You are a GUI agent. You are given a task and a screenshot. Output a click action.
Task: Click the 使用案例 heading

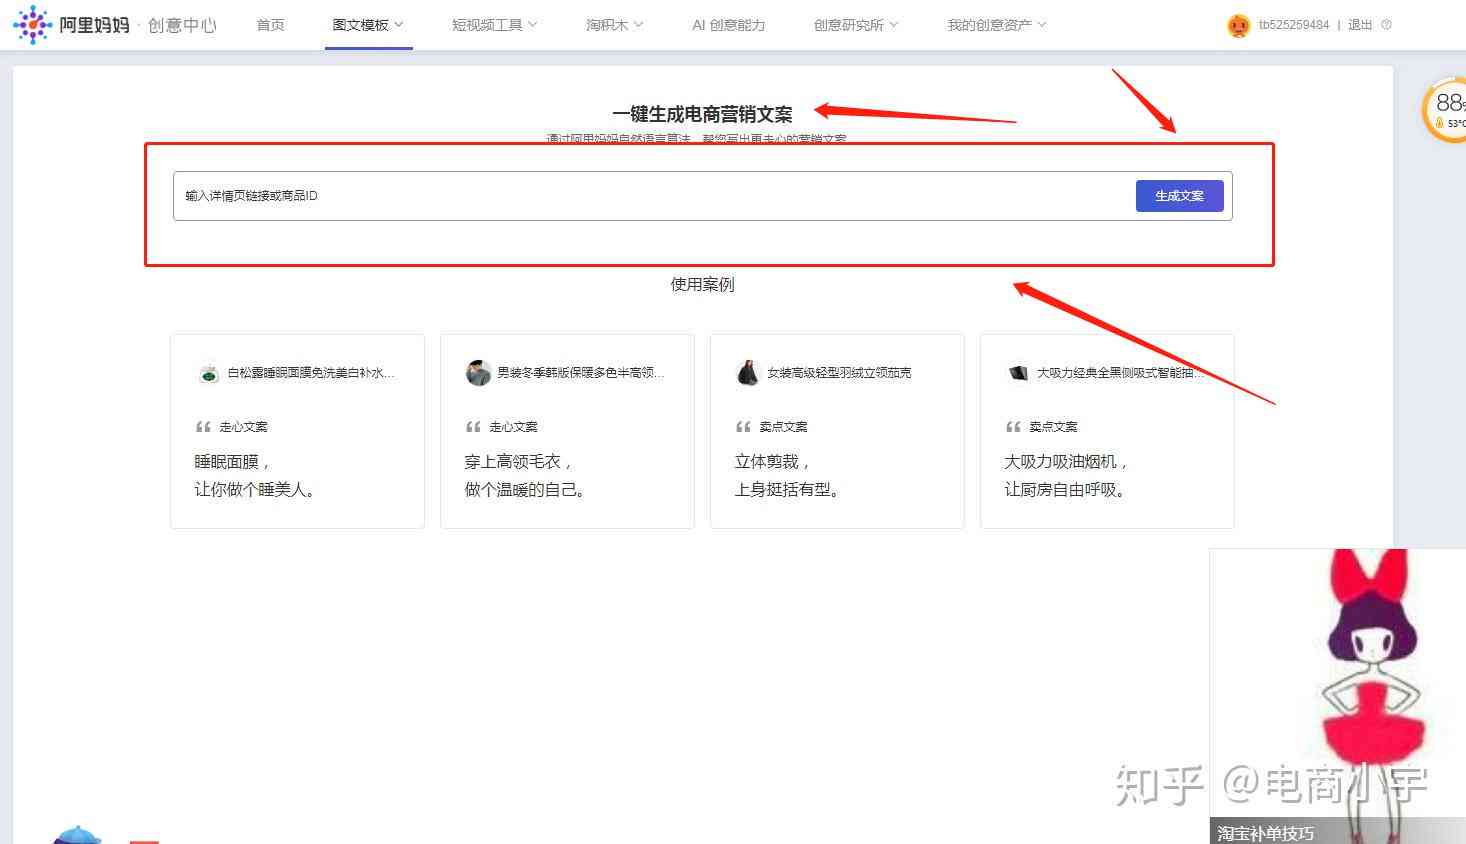coord(702,285)
